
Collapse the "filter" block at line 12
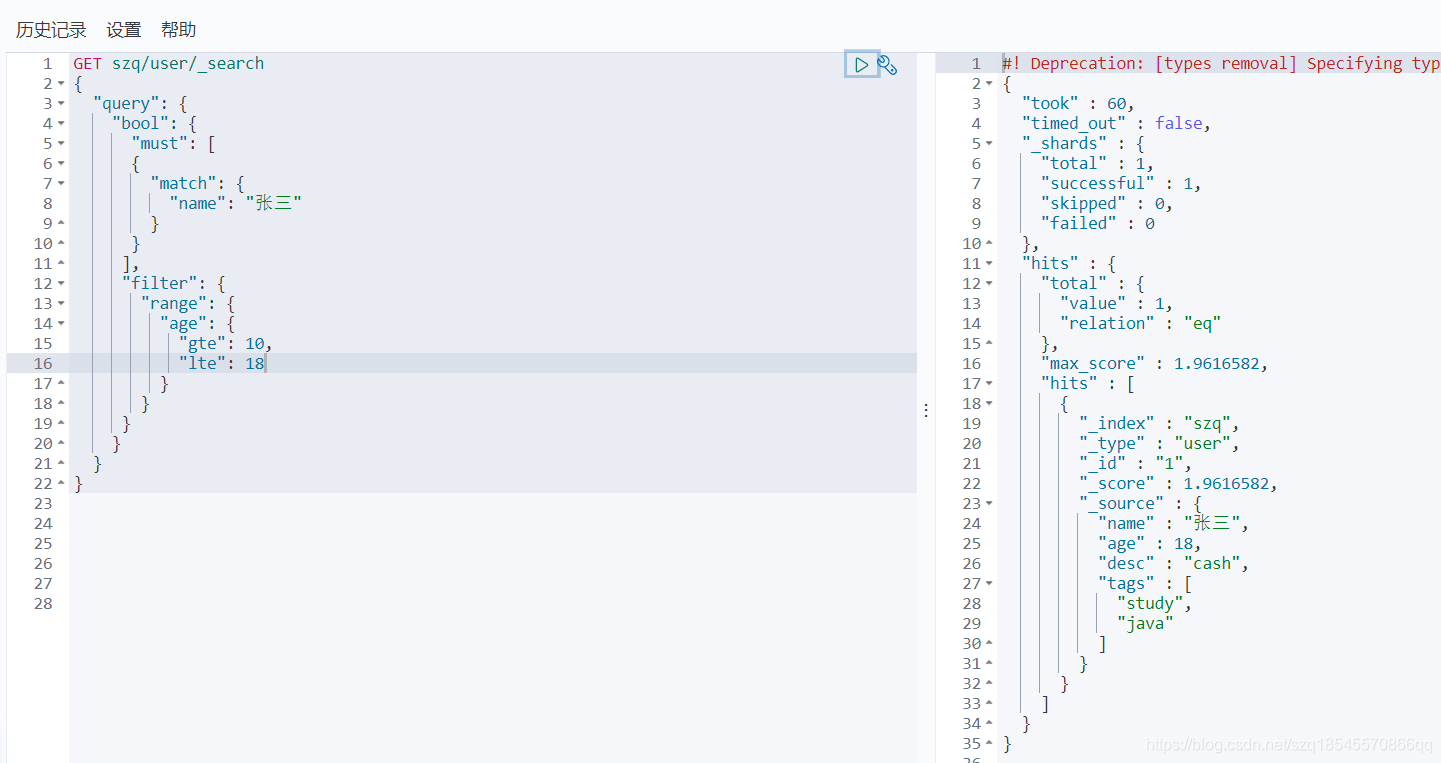(x=61, y=284)
